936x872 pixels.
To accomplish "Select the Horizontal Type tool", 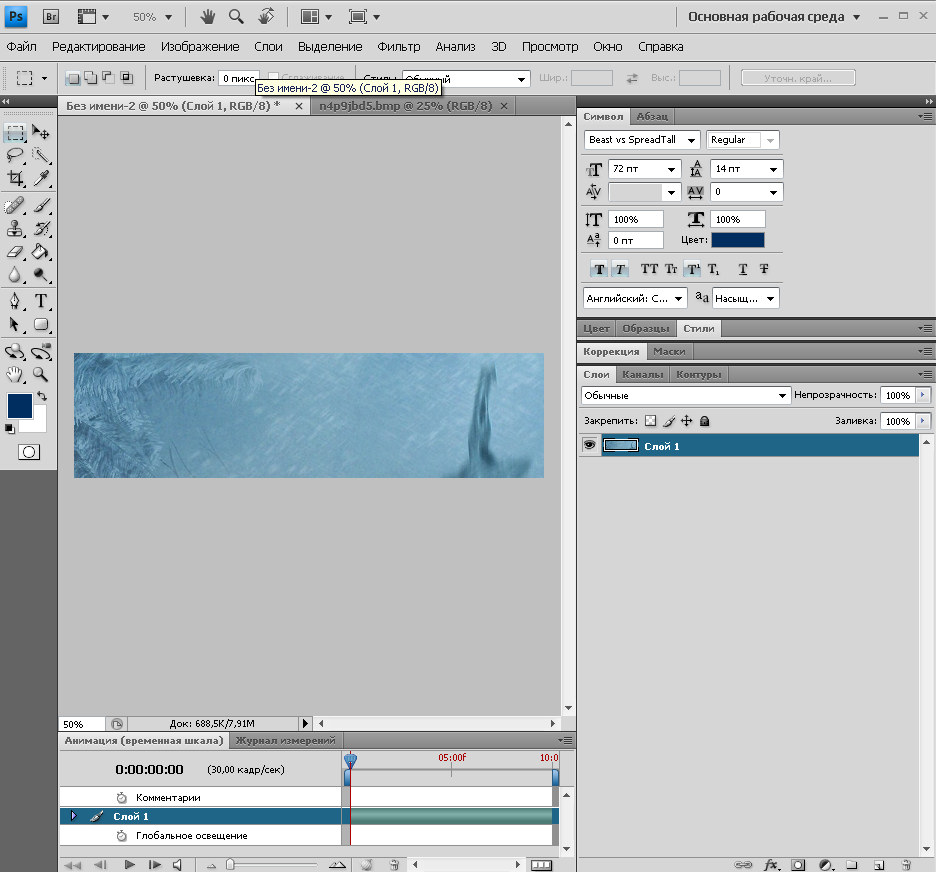I will click(x=41, y=300).
